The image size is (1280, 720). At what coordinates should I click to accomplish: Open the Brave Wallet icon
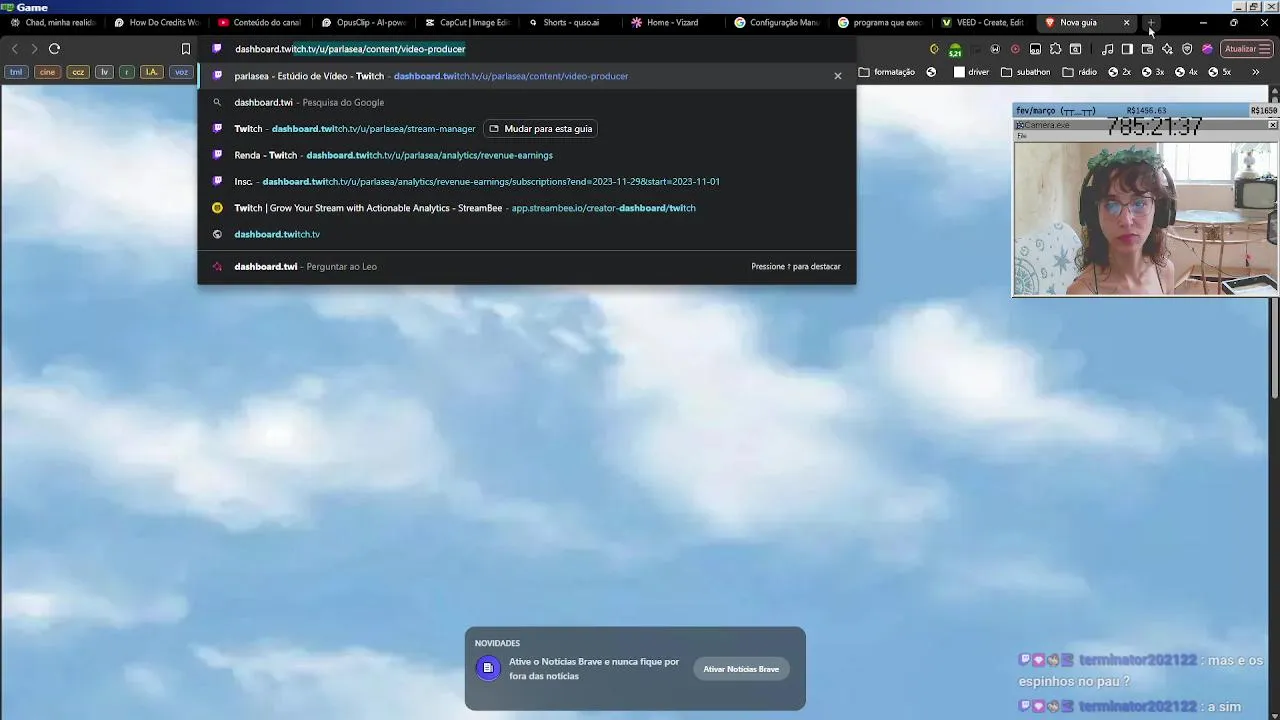(1147, 49)
